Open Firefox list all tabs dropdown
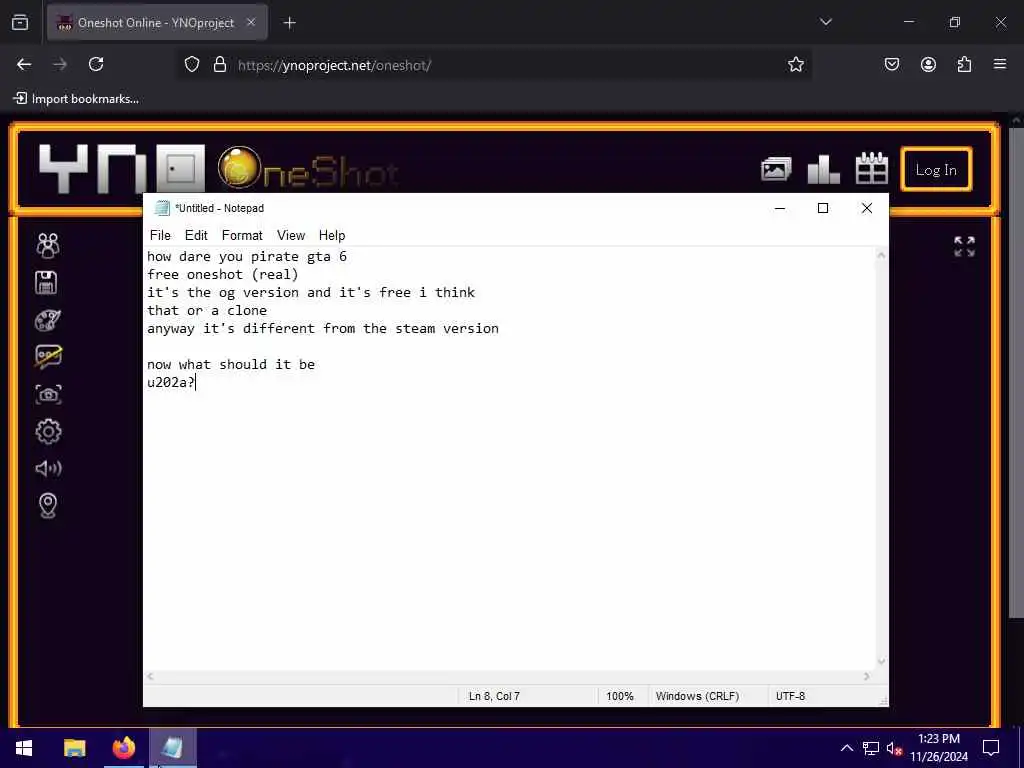The image size is (1024, 768). 825,22
